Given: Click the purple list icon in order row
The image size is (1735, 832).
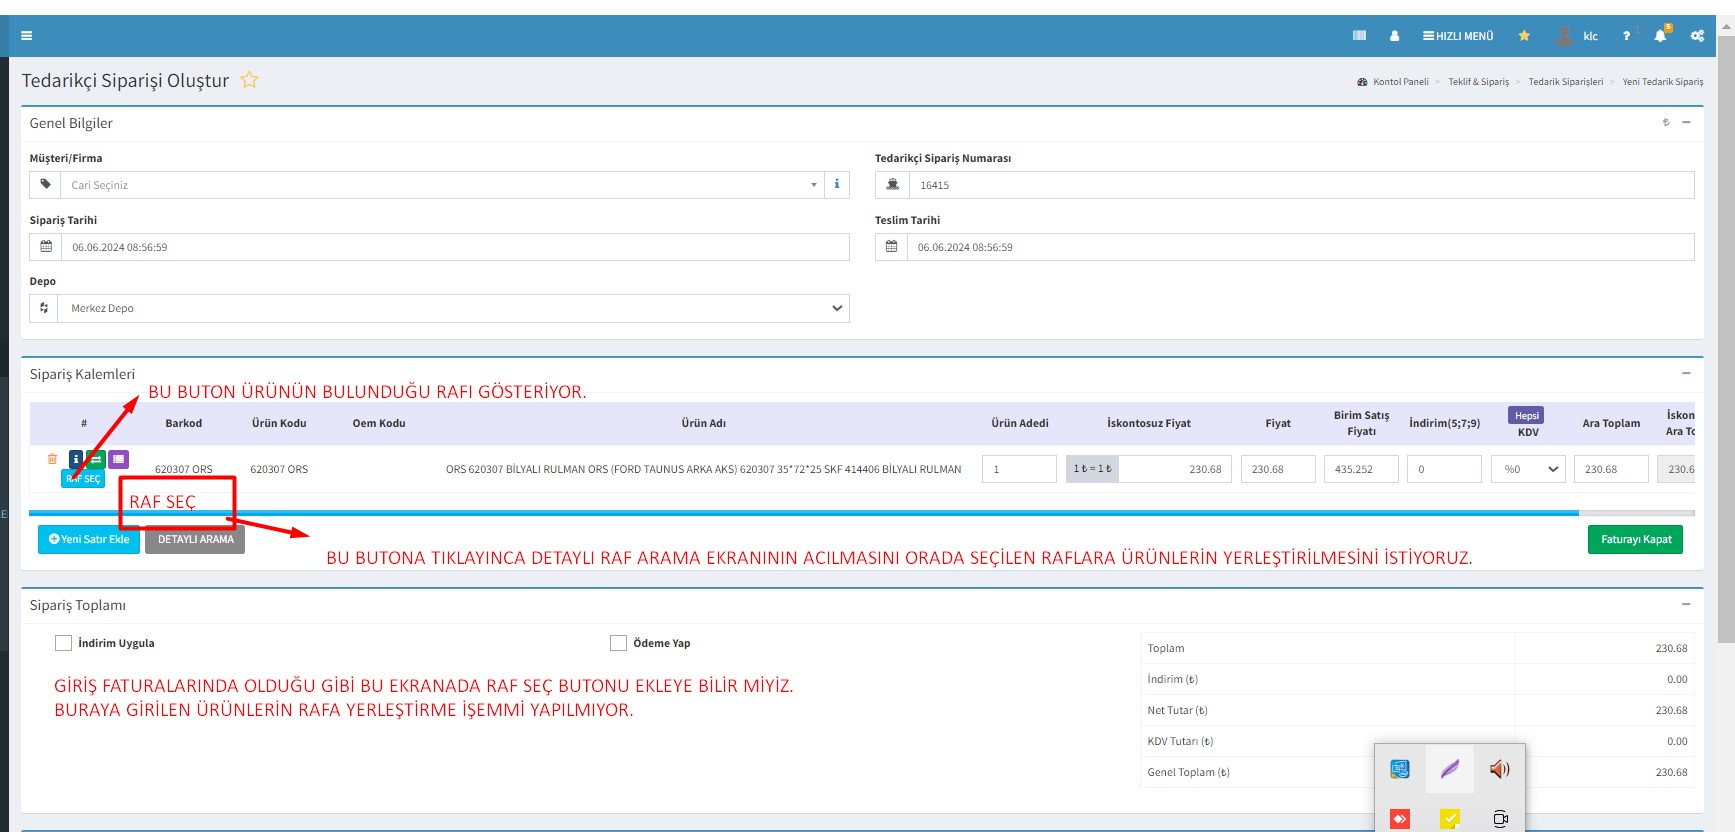Looking at the screenshot, I should click(x=118, y=459).
